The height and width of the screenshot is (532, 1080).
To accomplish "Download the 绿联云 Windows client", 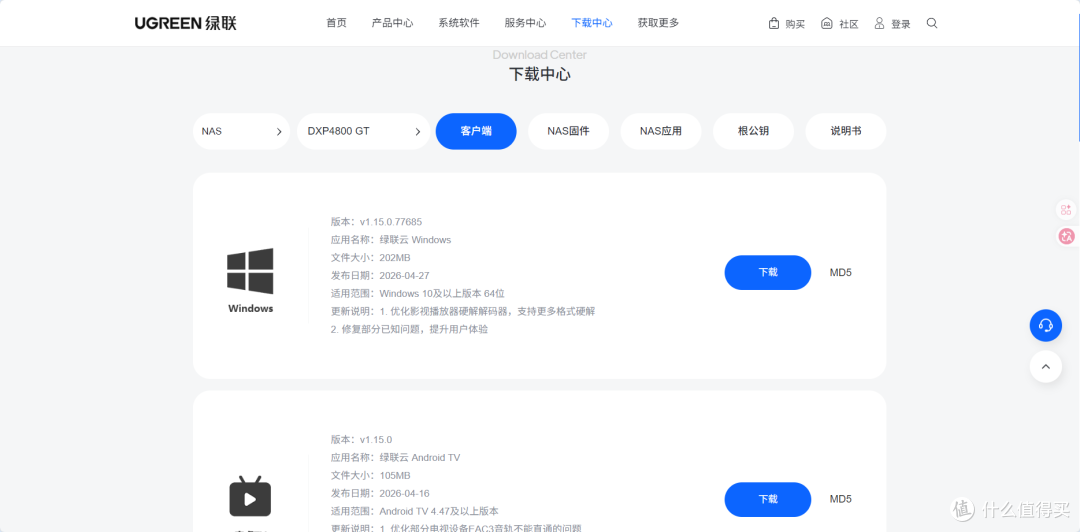I will click(x=767, y=272).
